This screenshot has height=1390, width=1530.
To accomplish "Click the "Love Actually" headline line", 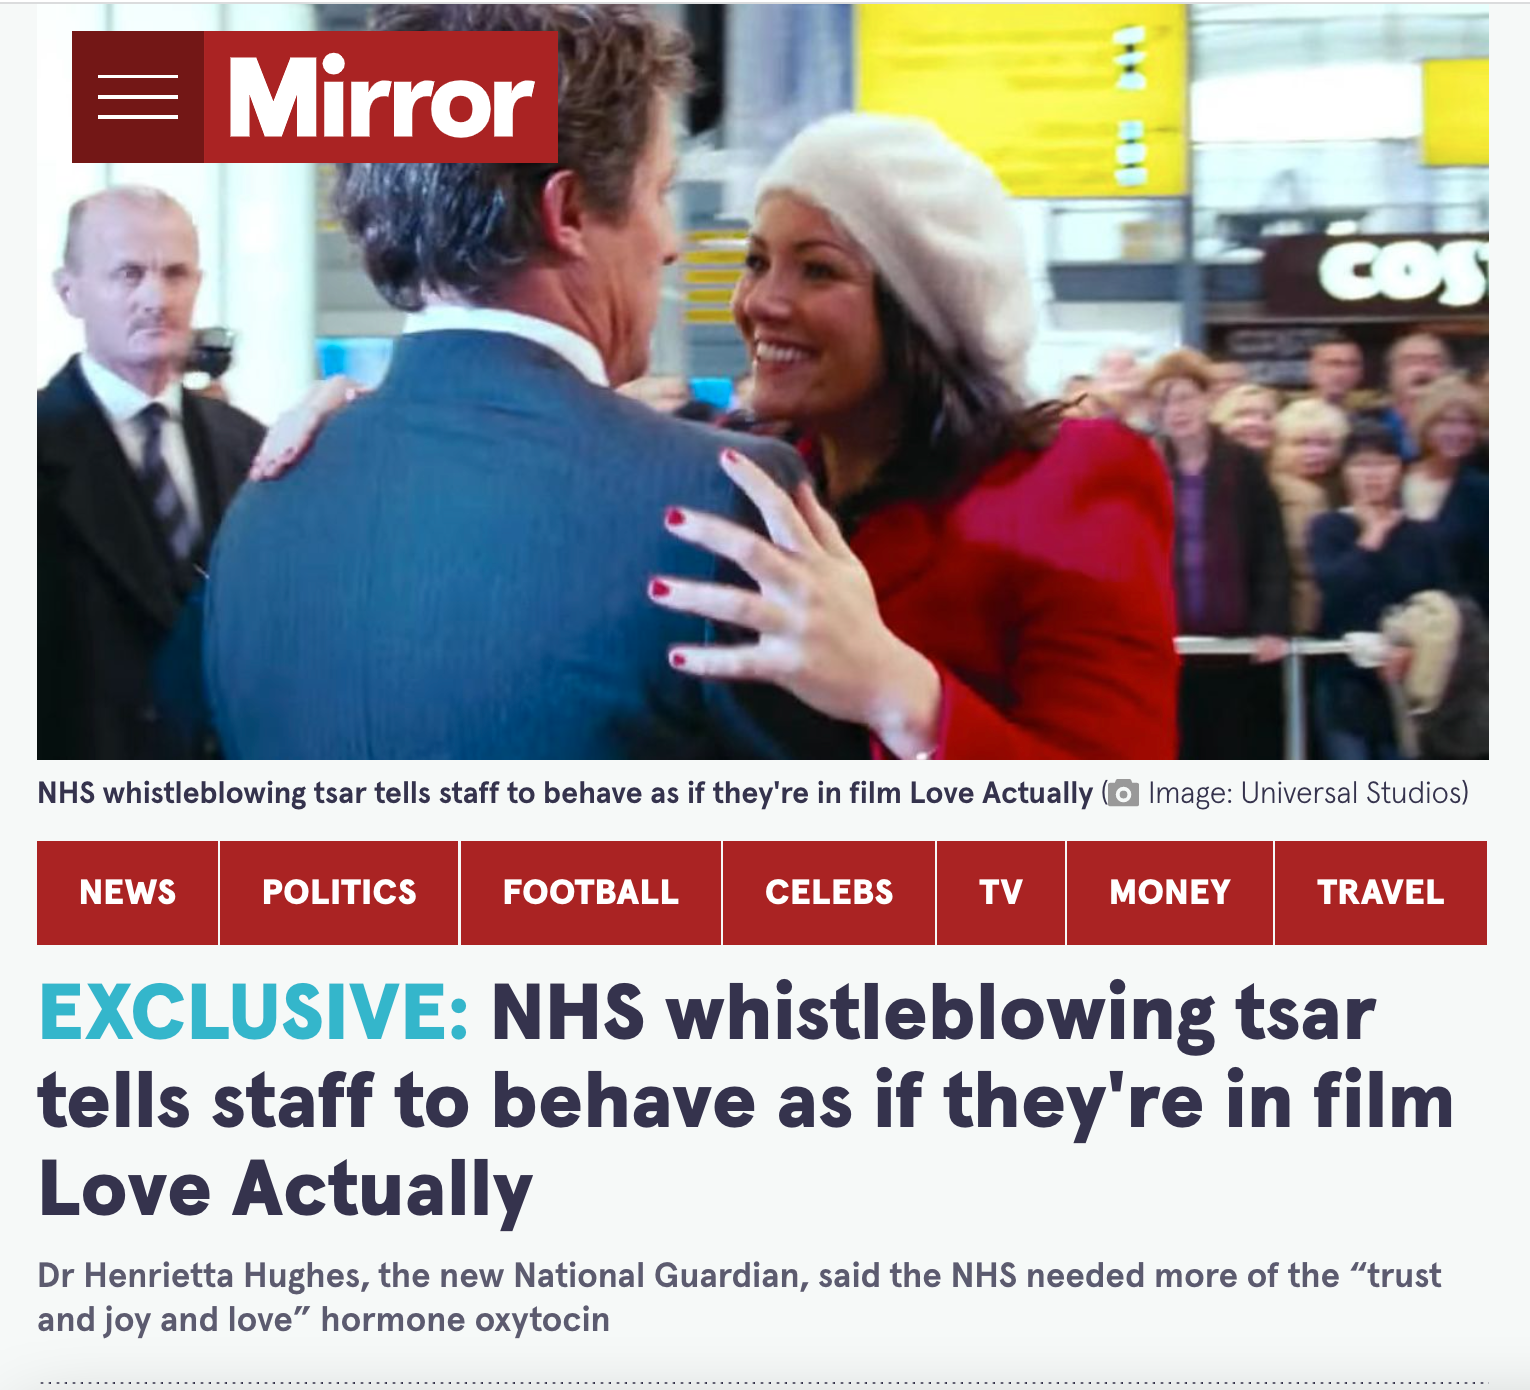I will [x=285, y=1189].
